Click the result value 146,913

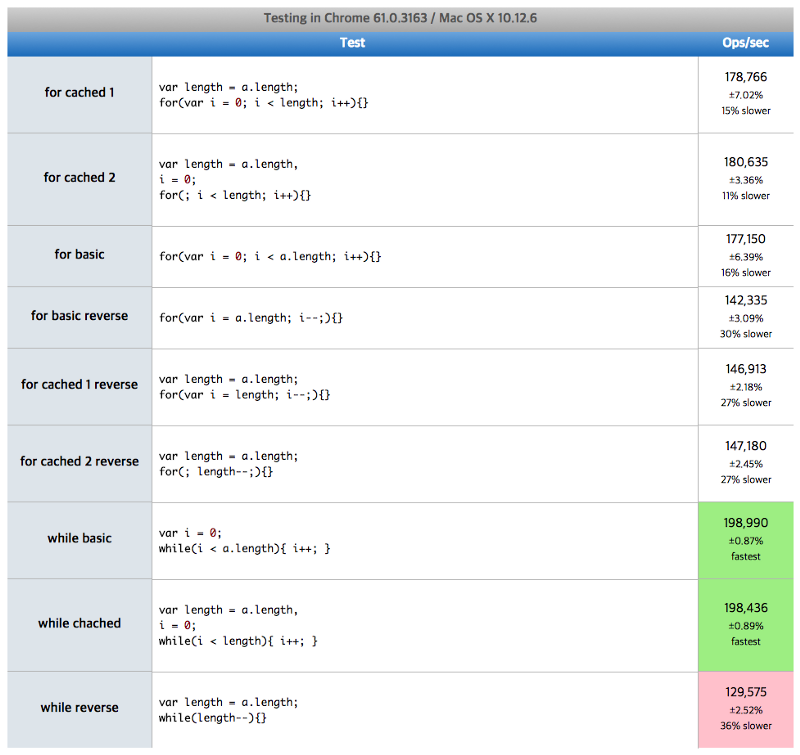coord(745,369)
